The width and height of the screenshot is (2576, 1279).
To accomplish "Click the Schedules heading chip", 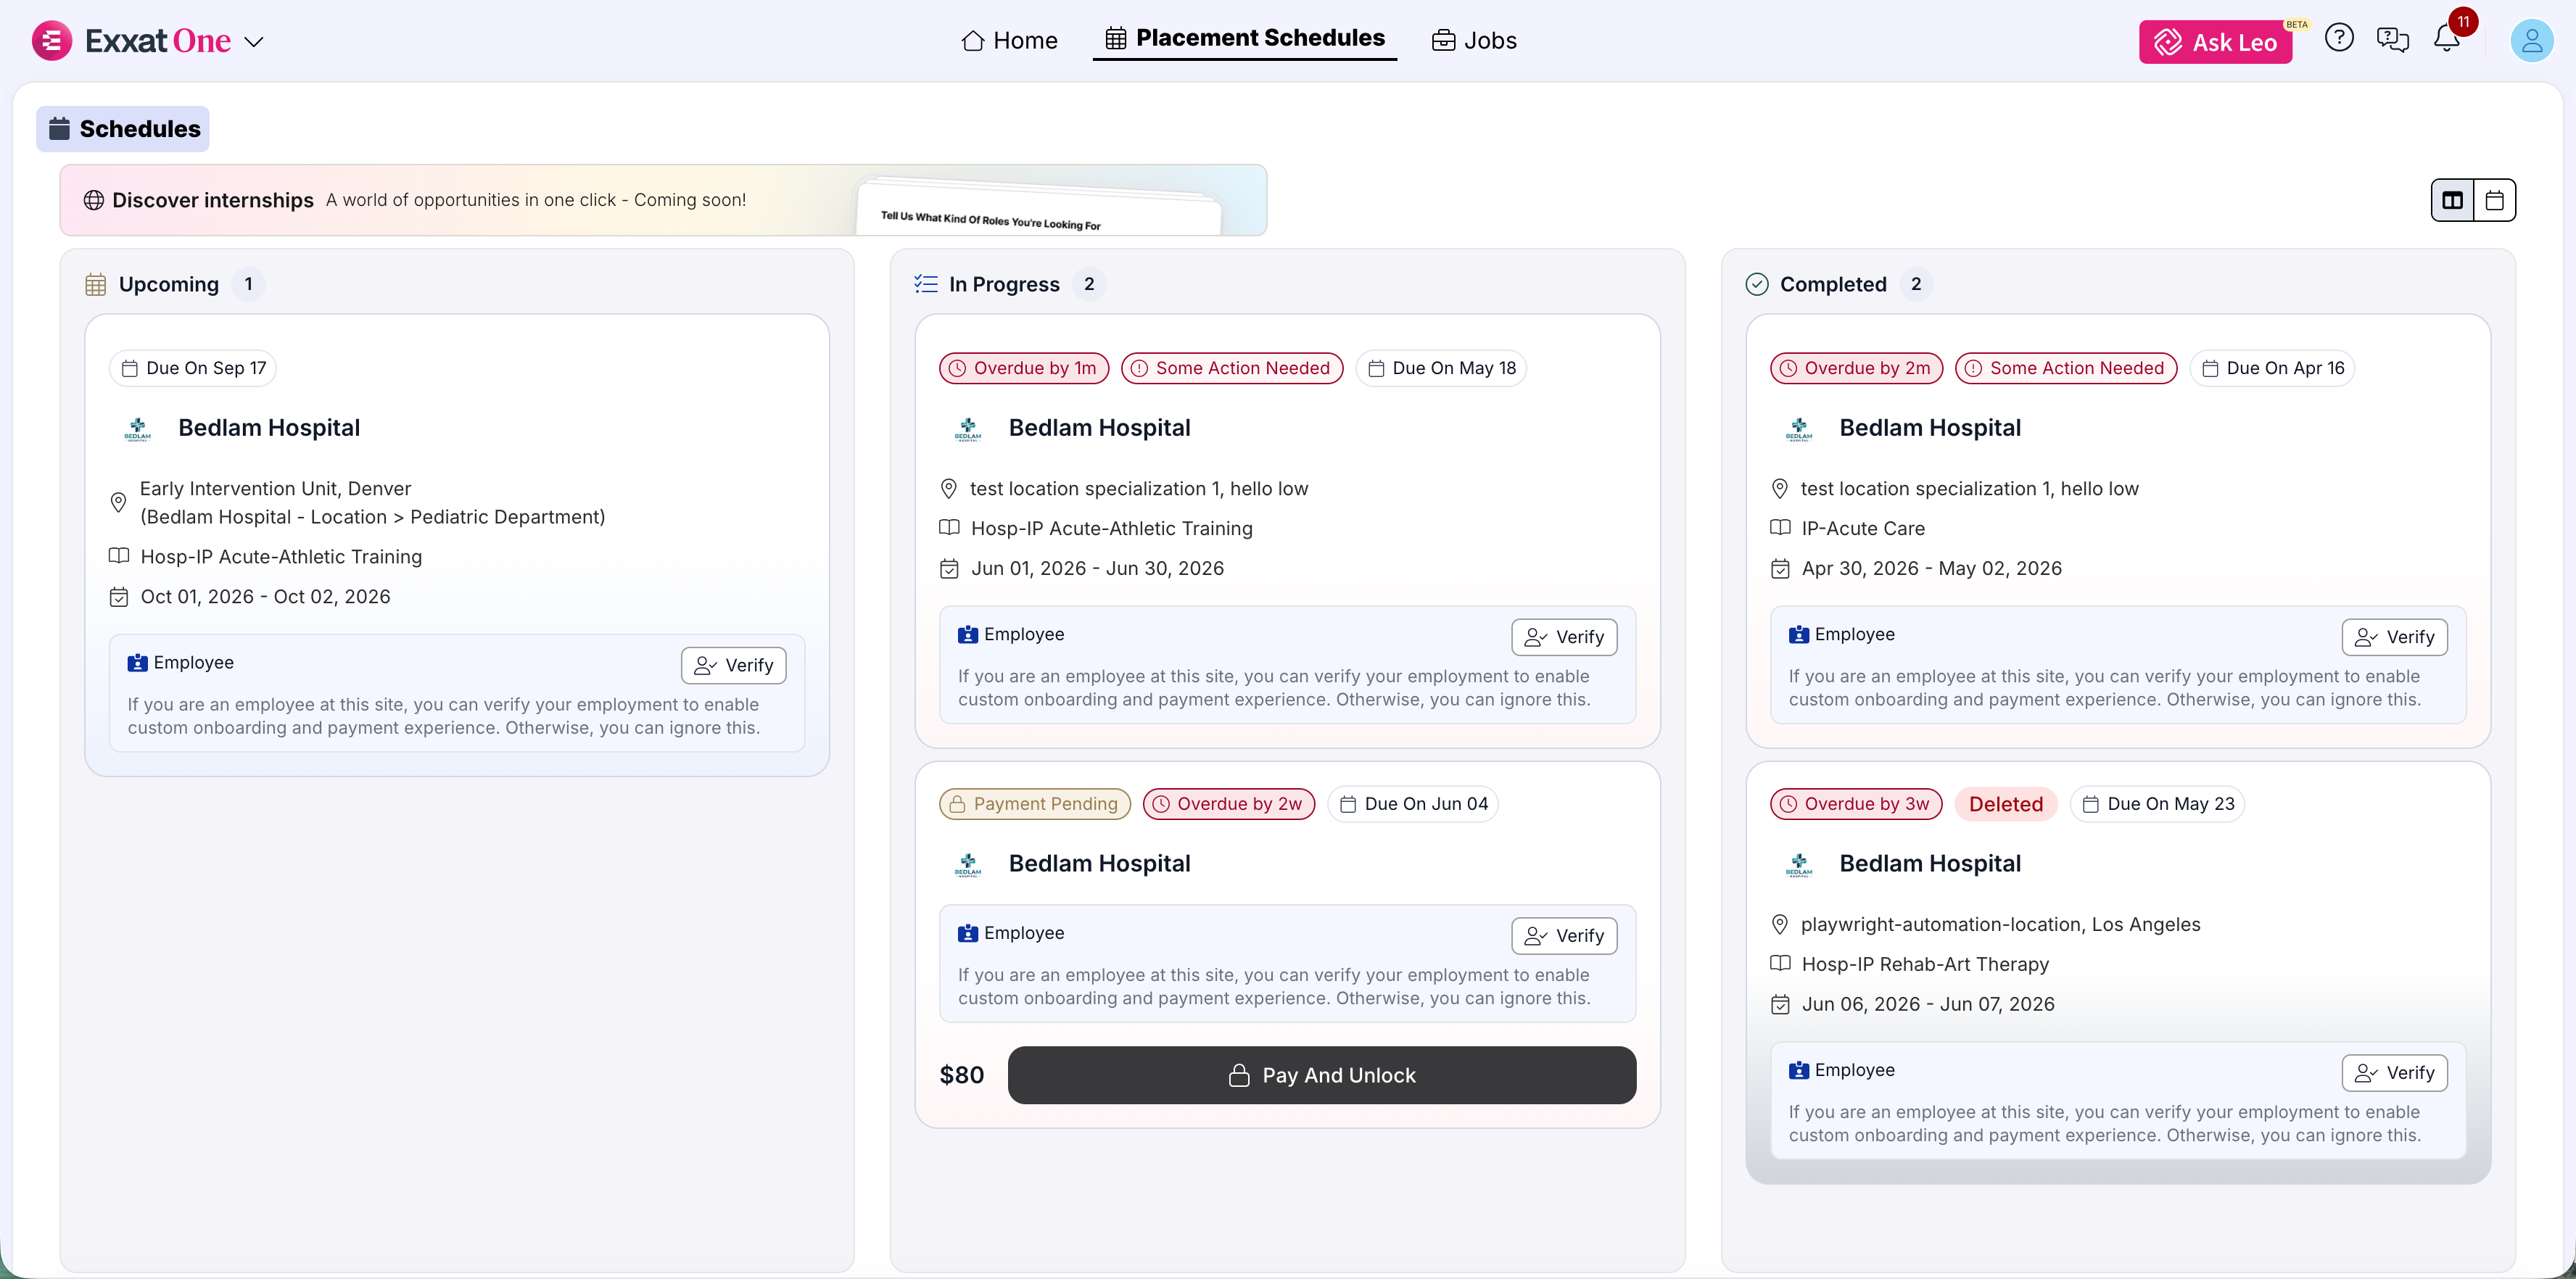I will (123, 129).
